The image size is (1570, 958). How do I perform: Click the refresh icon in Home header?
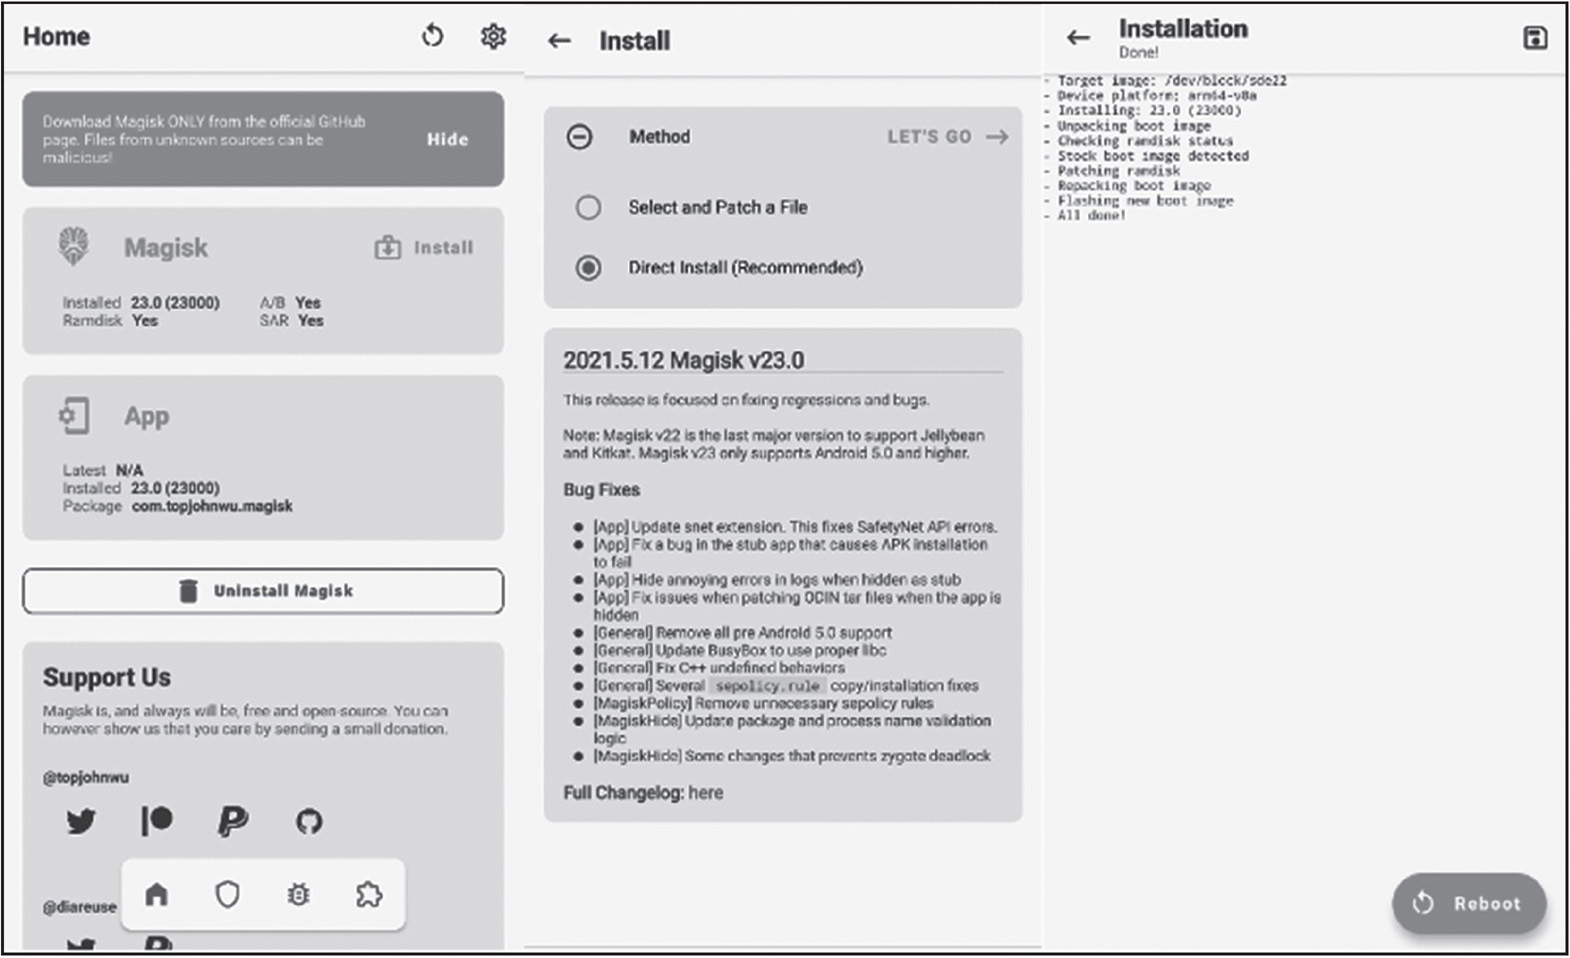[432, 37]
